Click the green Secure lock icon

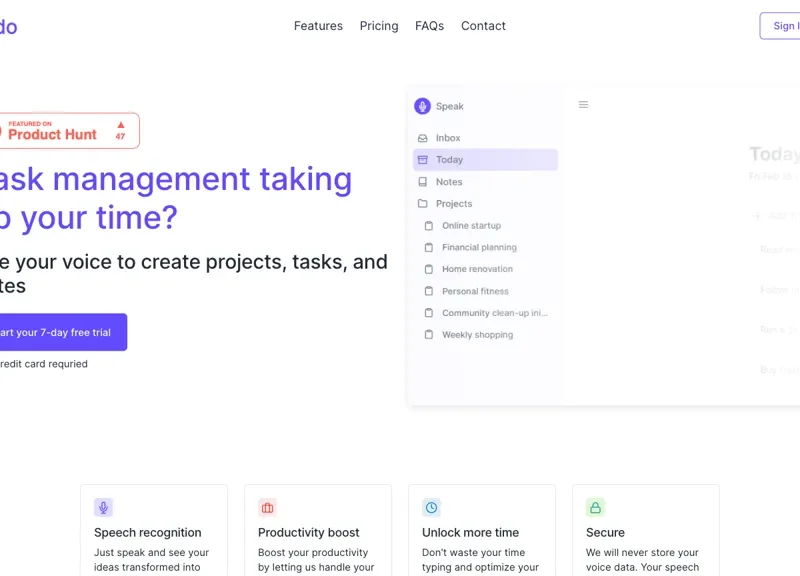coord(595,507)
